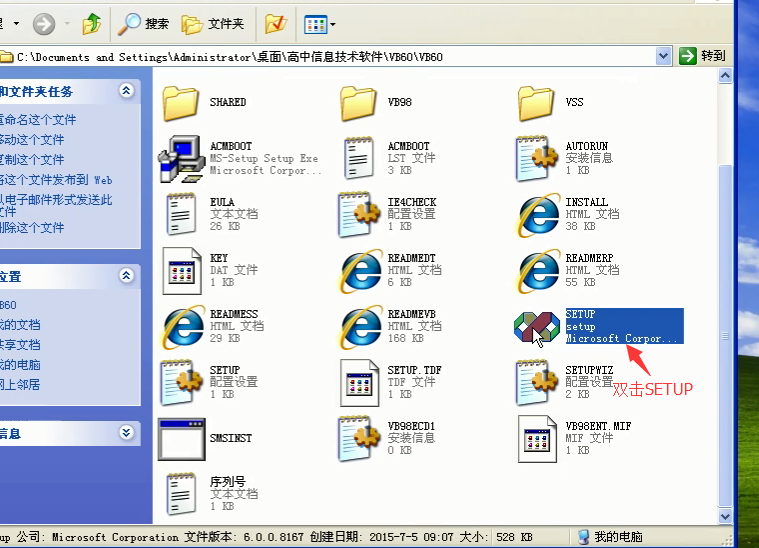Image resolution: width=759 pixels, height=548 pixels.
Task: Select the READMERP HTML document icon
Action: tap(537, 271)
